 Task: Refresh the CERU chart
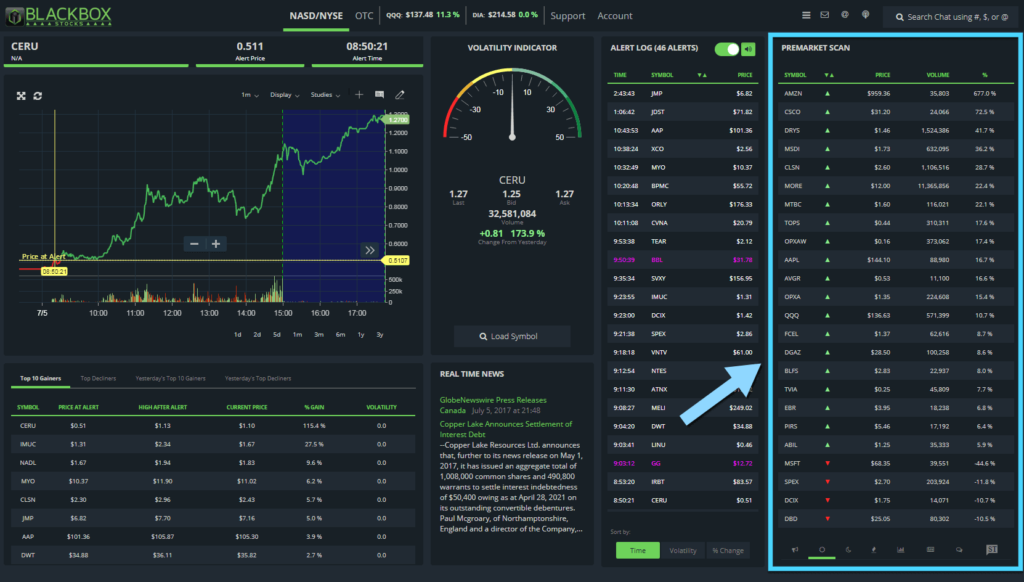(38, 95)
